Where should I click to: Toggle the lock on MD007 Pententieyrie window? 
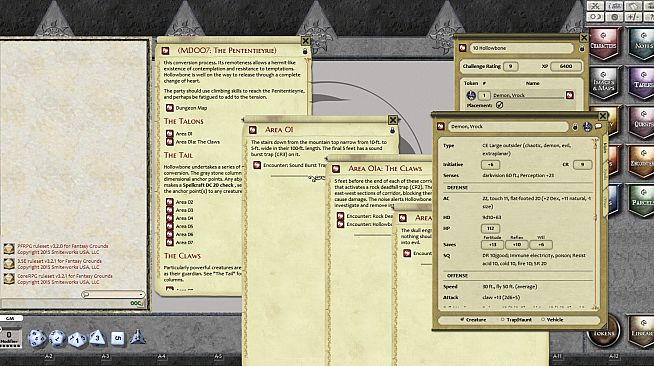tap(305, 51)
